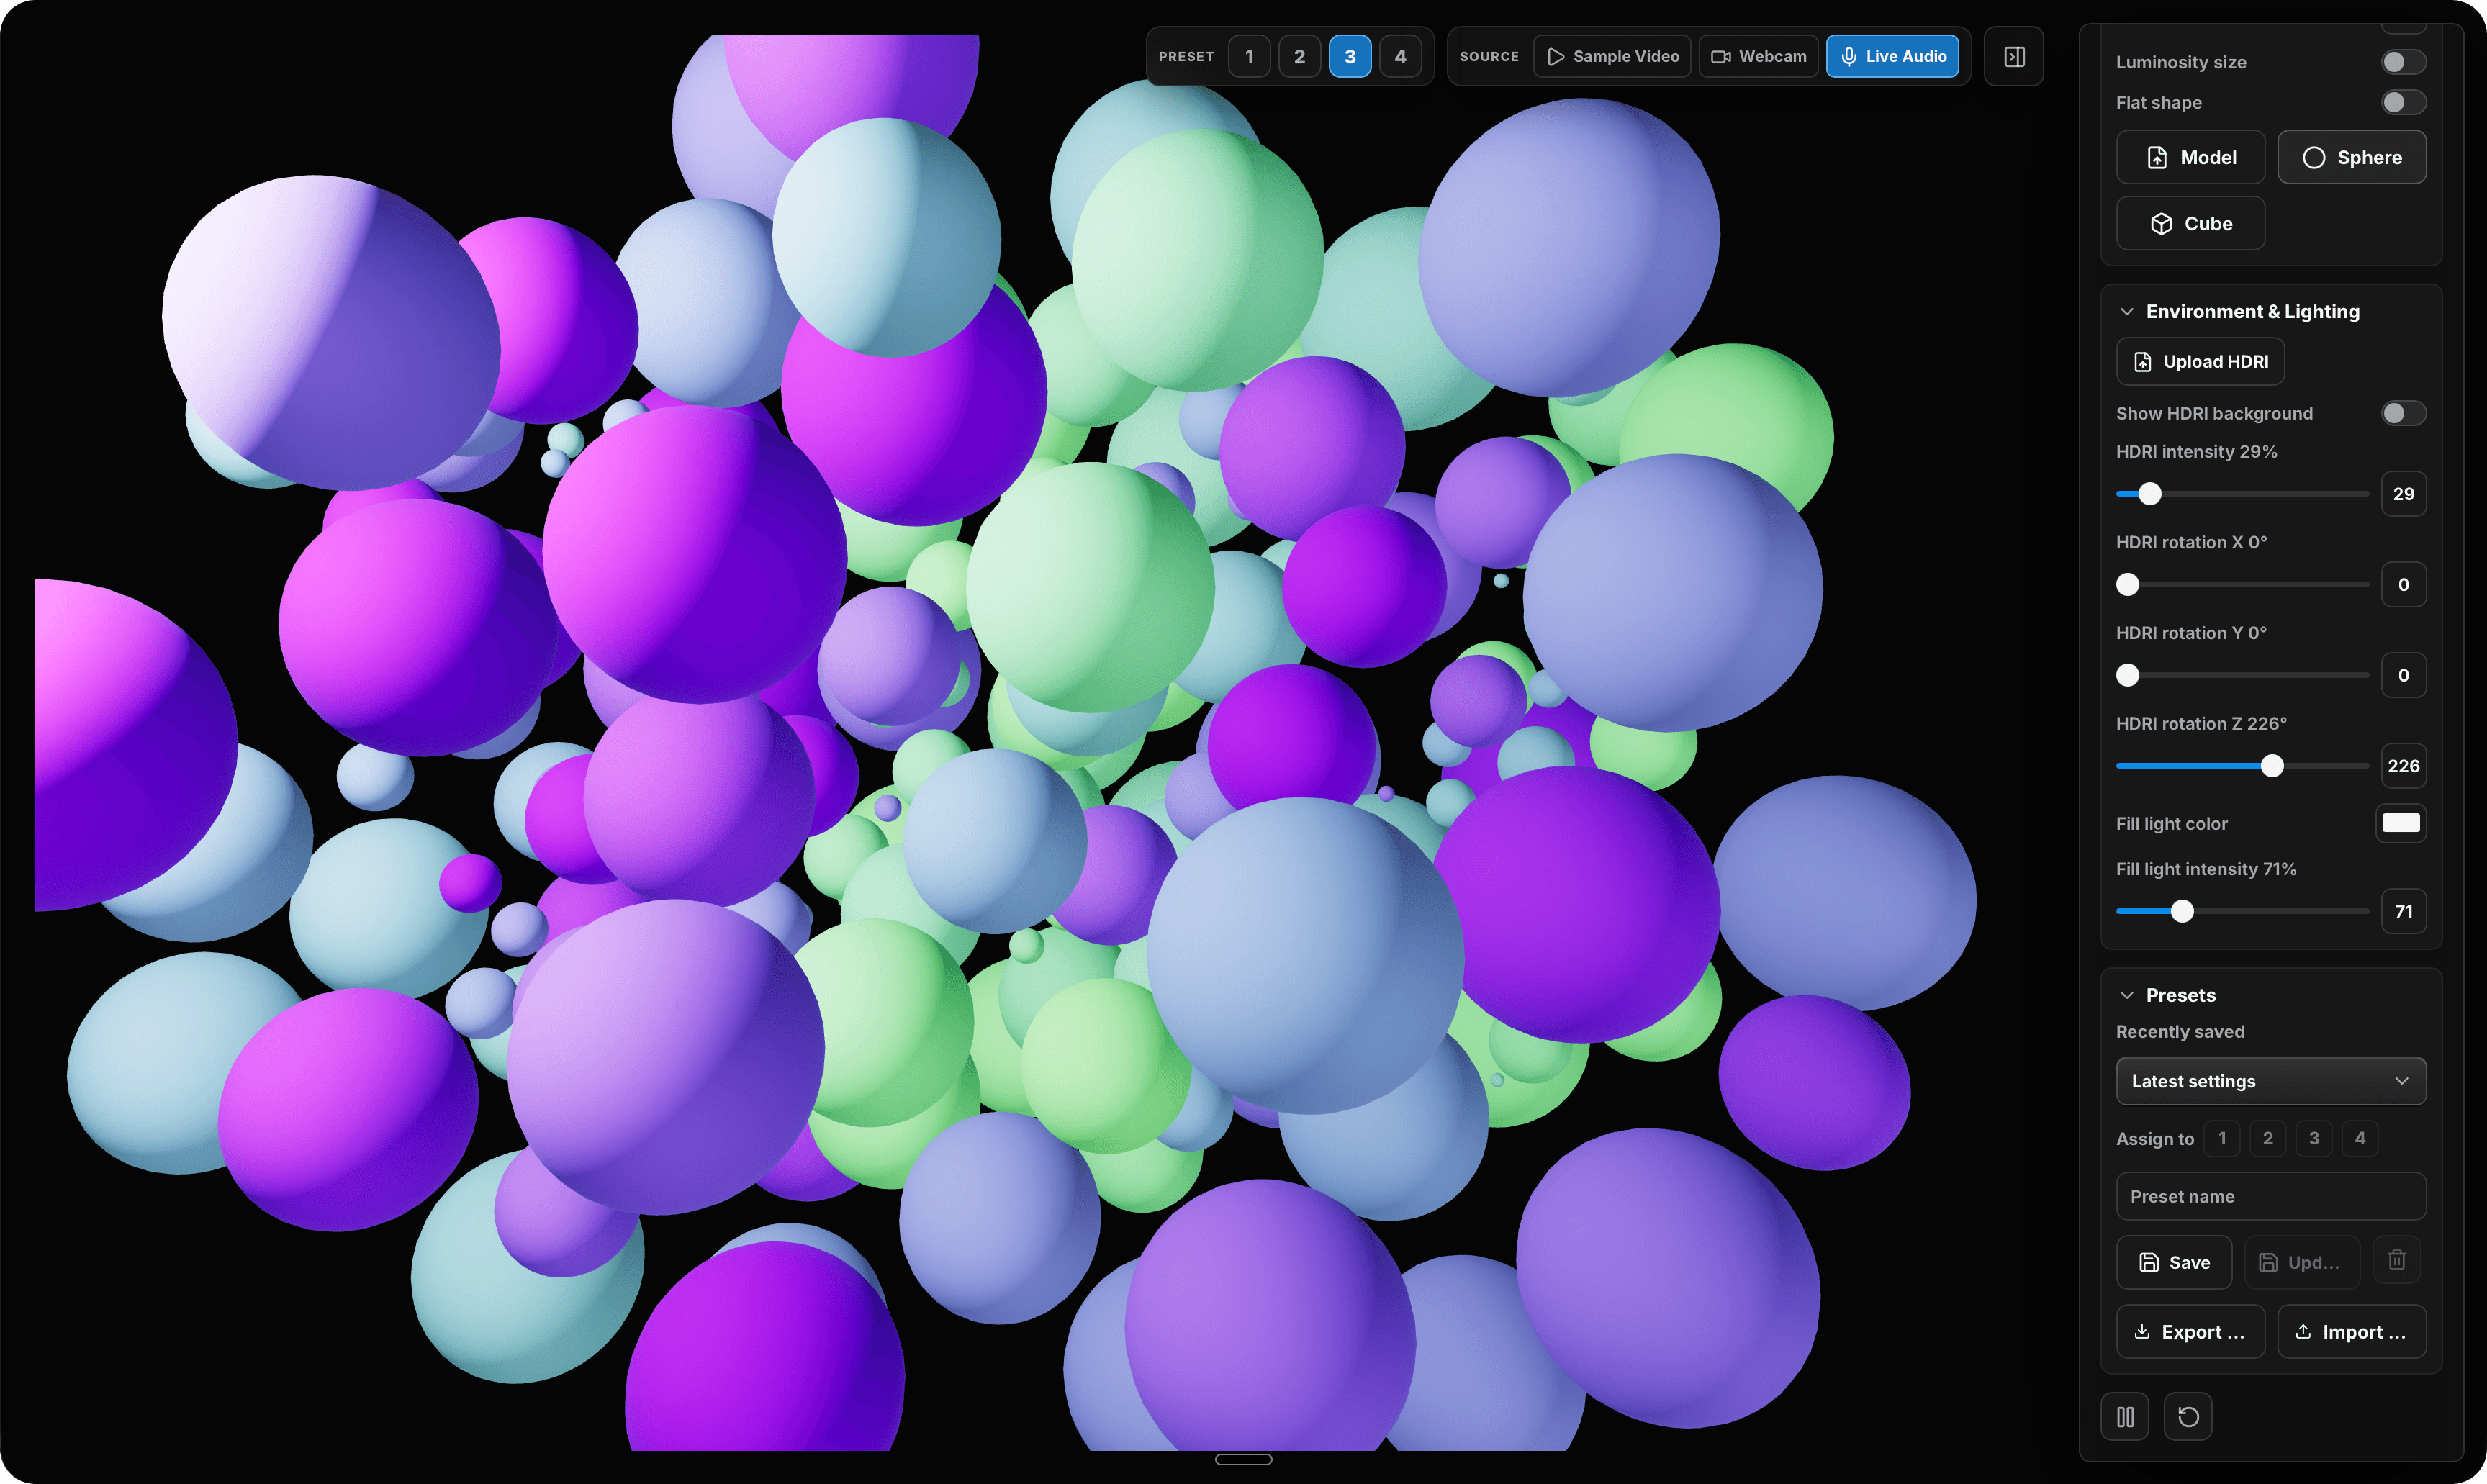Select the Sphere shape button
Viewport: 2487px width, 1484px height.
(2352, 157)
